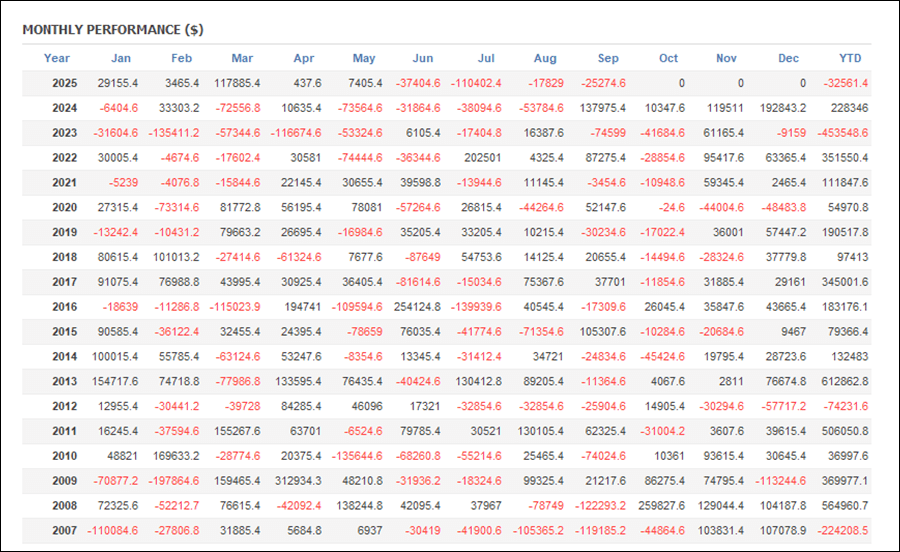Select the Dec column header

tap(789, 58)
